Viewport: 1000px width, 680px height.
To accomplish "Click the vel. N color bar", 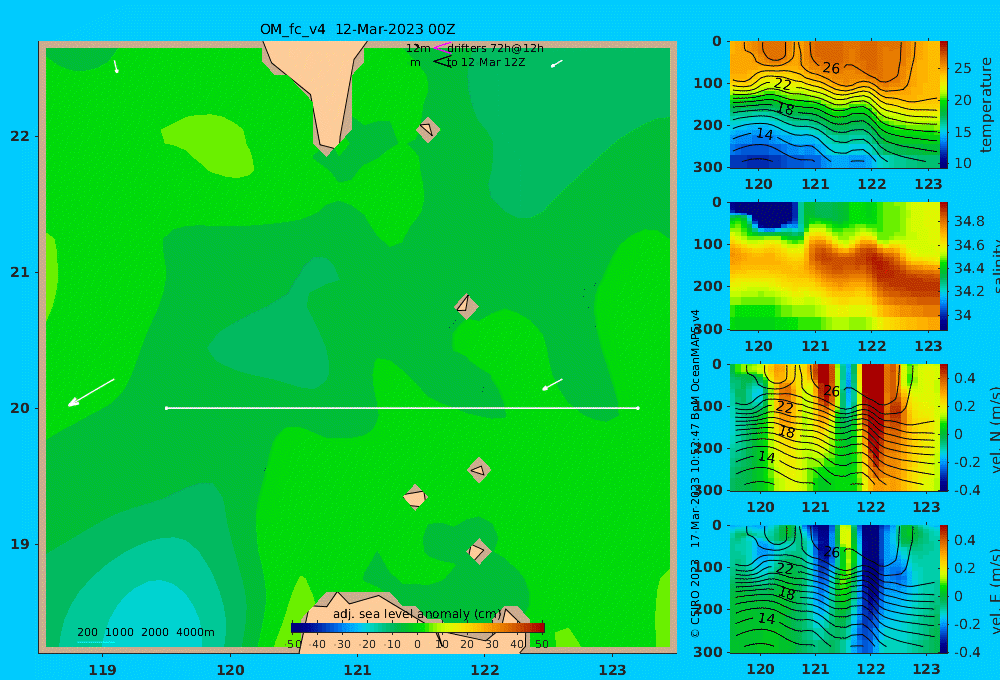I will [x=944, y=427].
